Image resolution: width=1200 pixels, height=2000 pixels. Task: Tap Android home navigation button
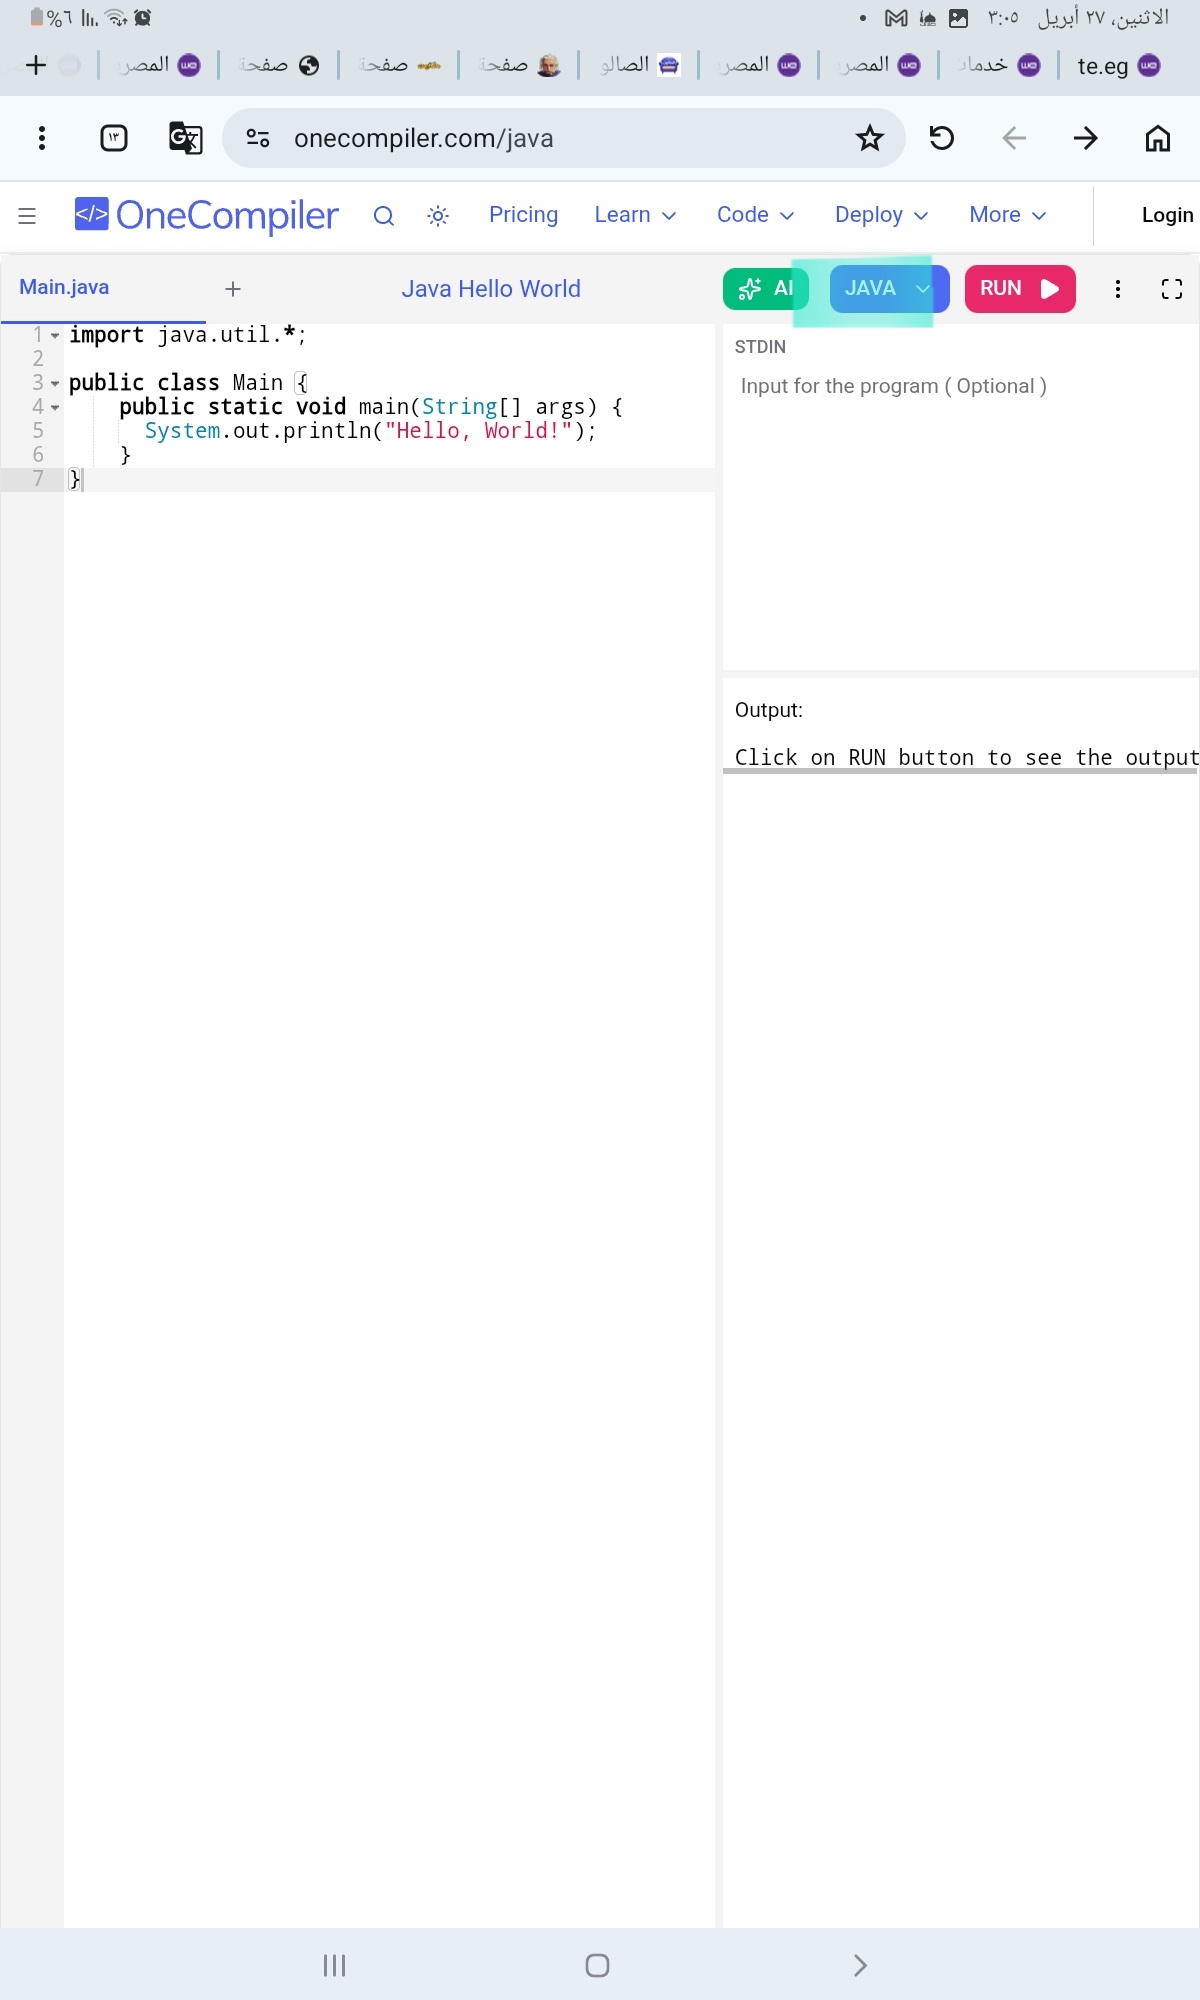pyautogui.click(x=598, y=1966)
